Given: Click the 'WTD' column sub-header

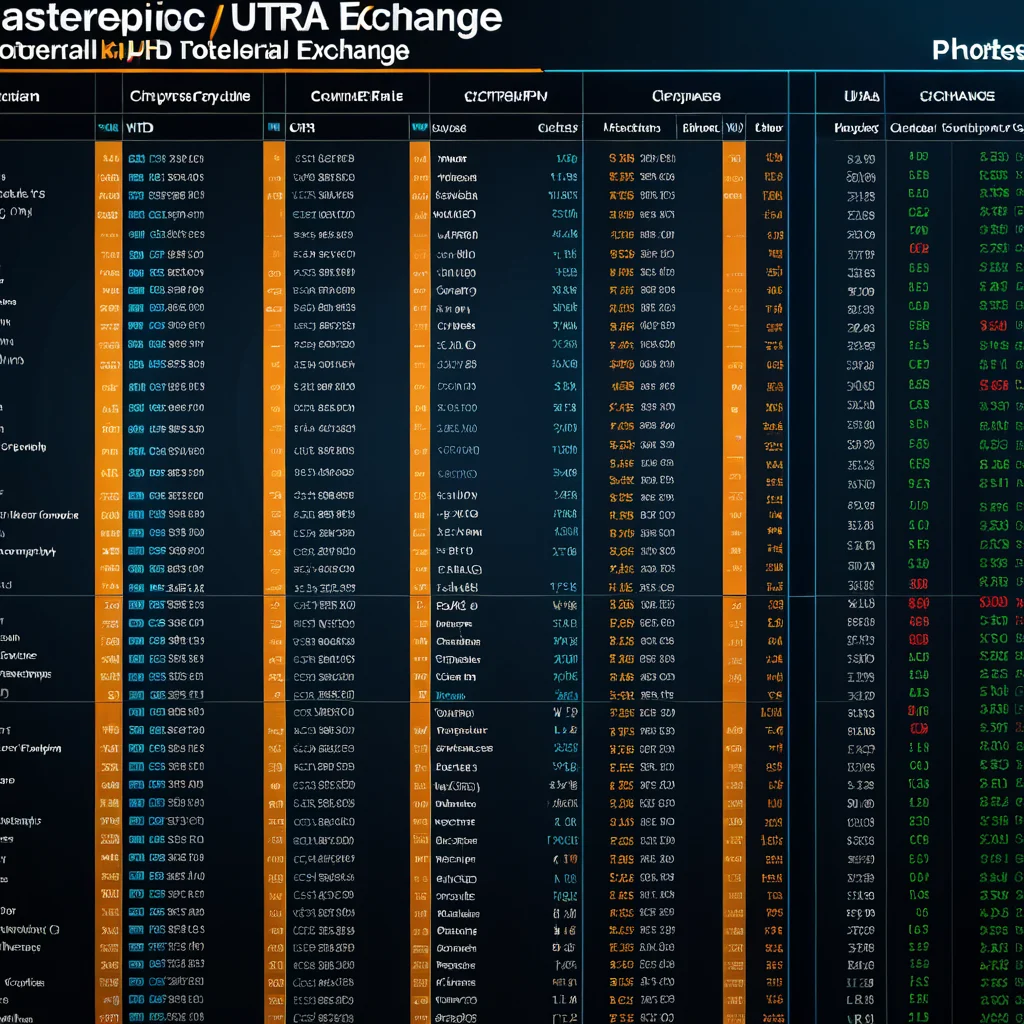Looking at the screenshot, I should click(x=139, y=128).
